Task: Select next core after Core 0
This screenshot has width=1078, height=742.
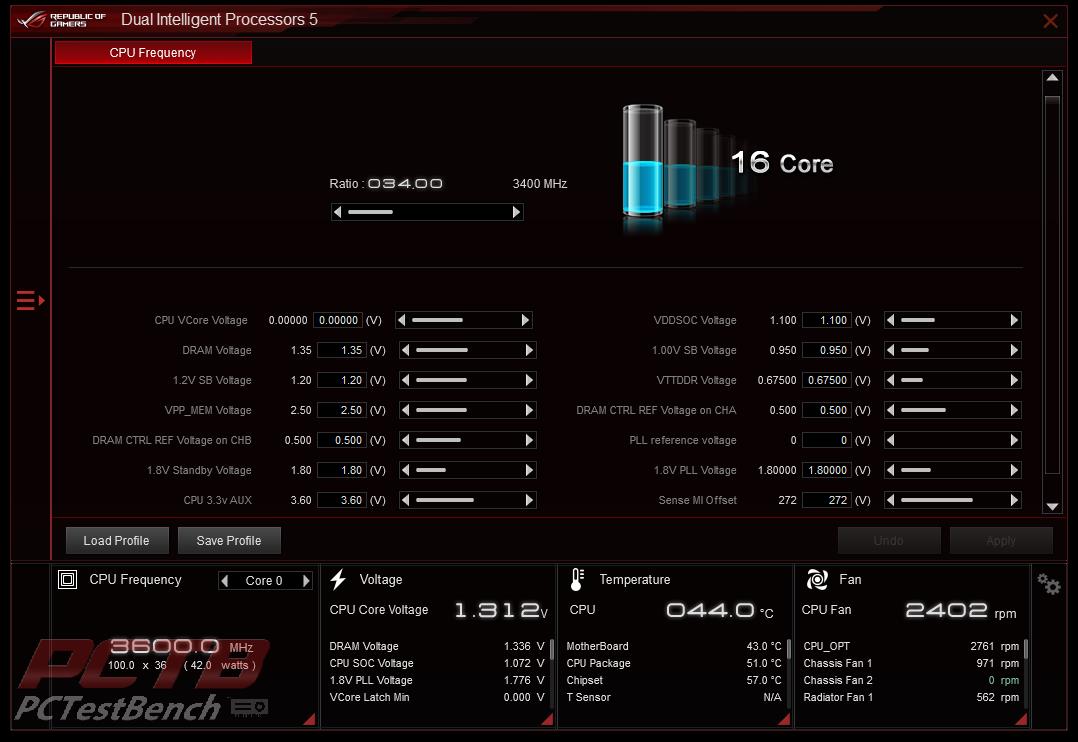Action: (306, 580)
